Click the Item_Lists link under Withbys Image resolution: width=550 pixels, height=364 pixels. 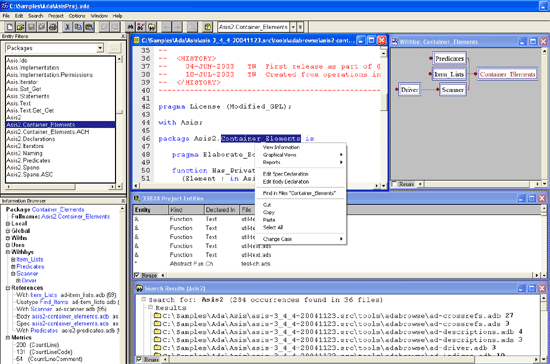point(30,259)
